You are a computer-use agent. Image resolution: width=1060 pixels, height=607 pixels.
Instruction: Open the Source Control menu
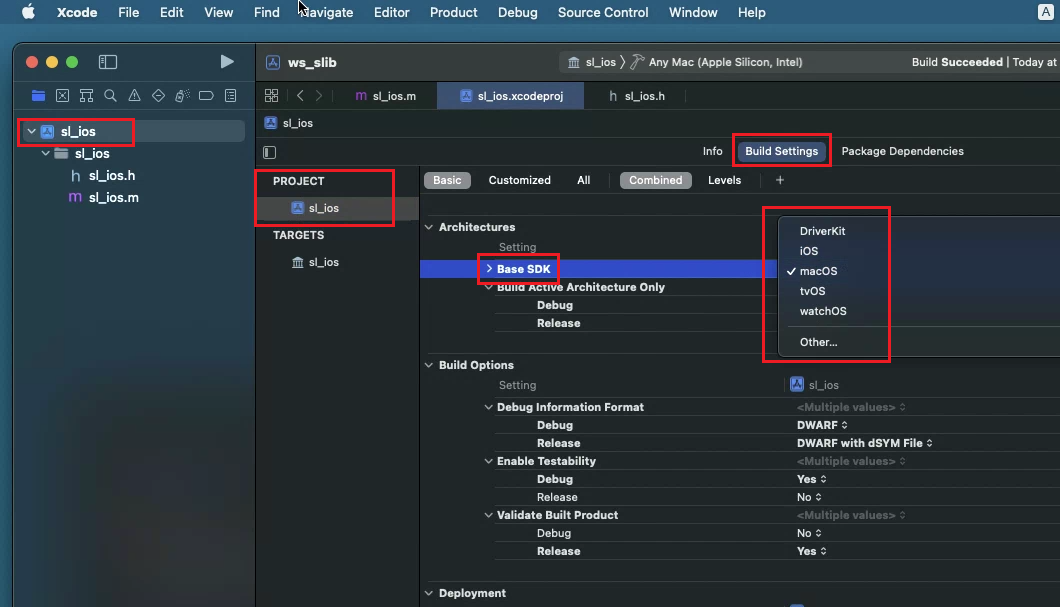point(603,12)
